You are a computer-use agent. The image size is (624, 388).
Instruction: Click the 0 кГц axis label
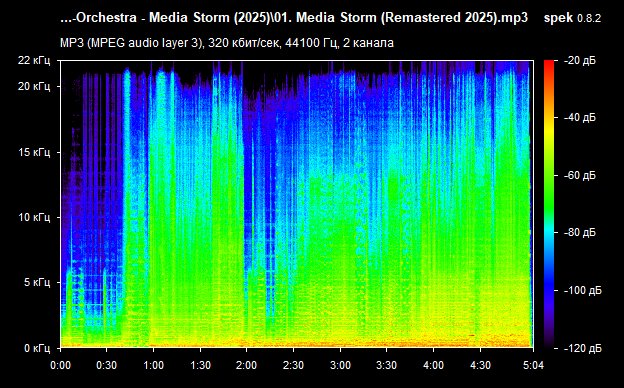tap(37, 348)
